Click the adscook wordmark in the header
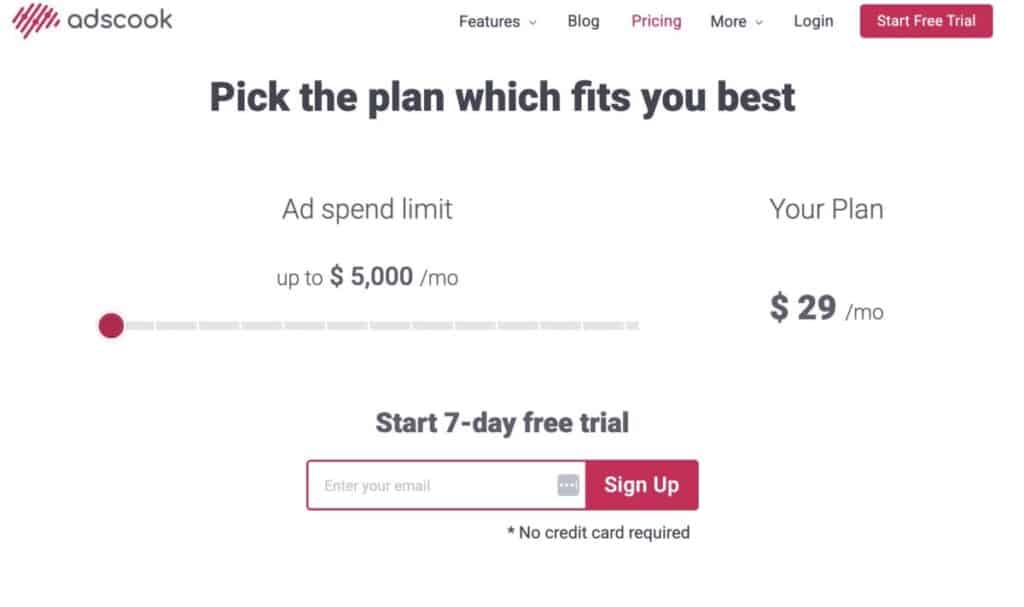This screenshot has height=607, width=1024. point(118,19)
